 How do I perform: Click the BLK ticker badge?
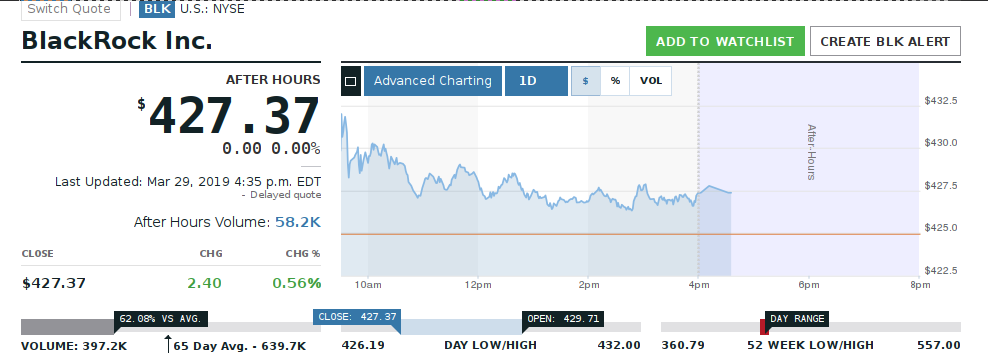[157, 9]
